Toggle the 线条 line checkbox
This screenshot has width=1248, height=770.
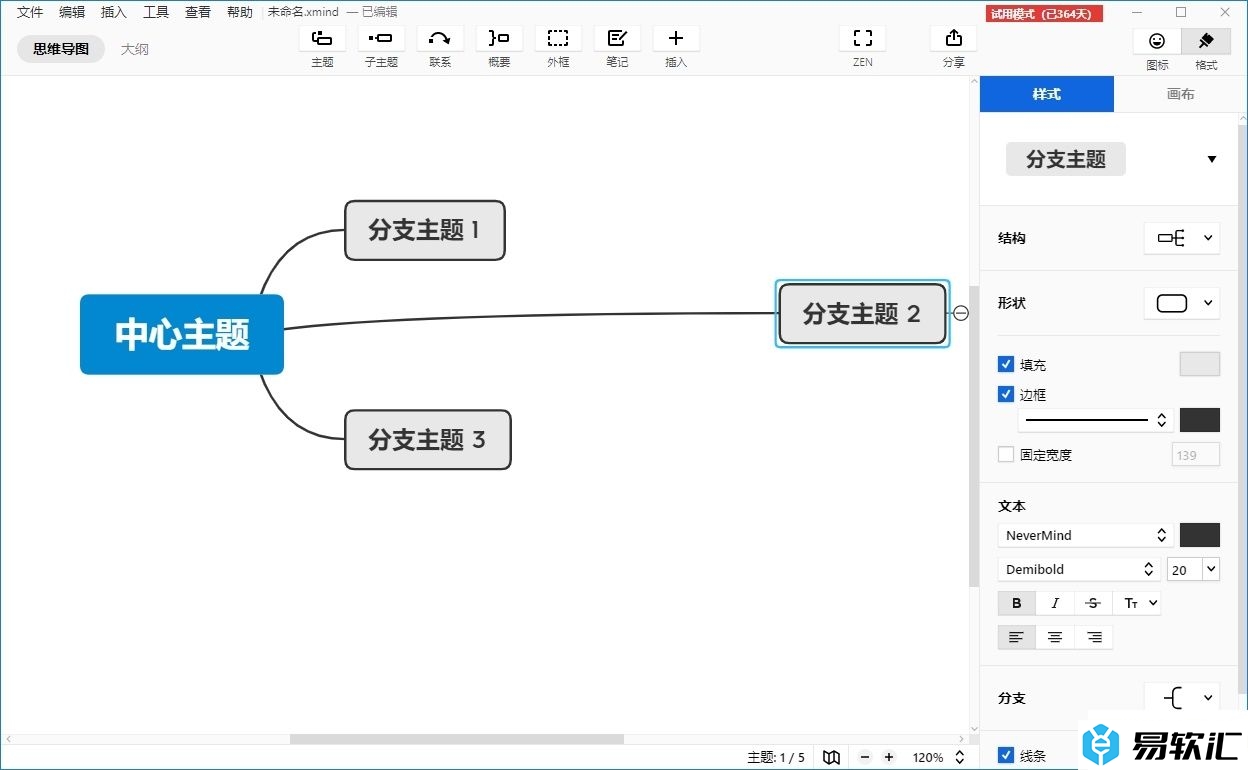(x=1006, y=755)
